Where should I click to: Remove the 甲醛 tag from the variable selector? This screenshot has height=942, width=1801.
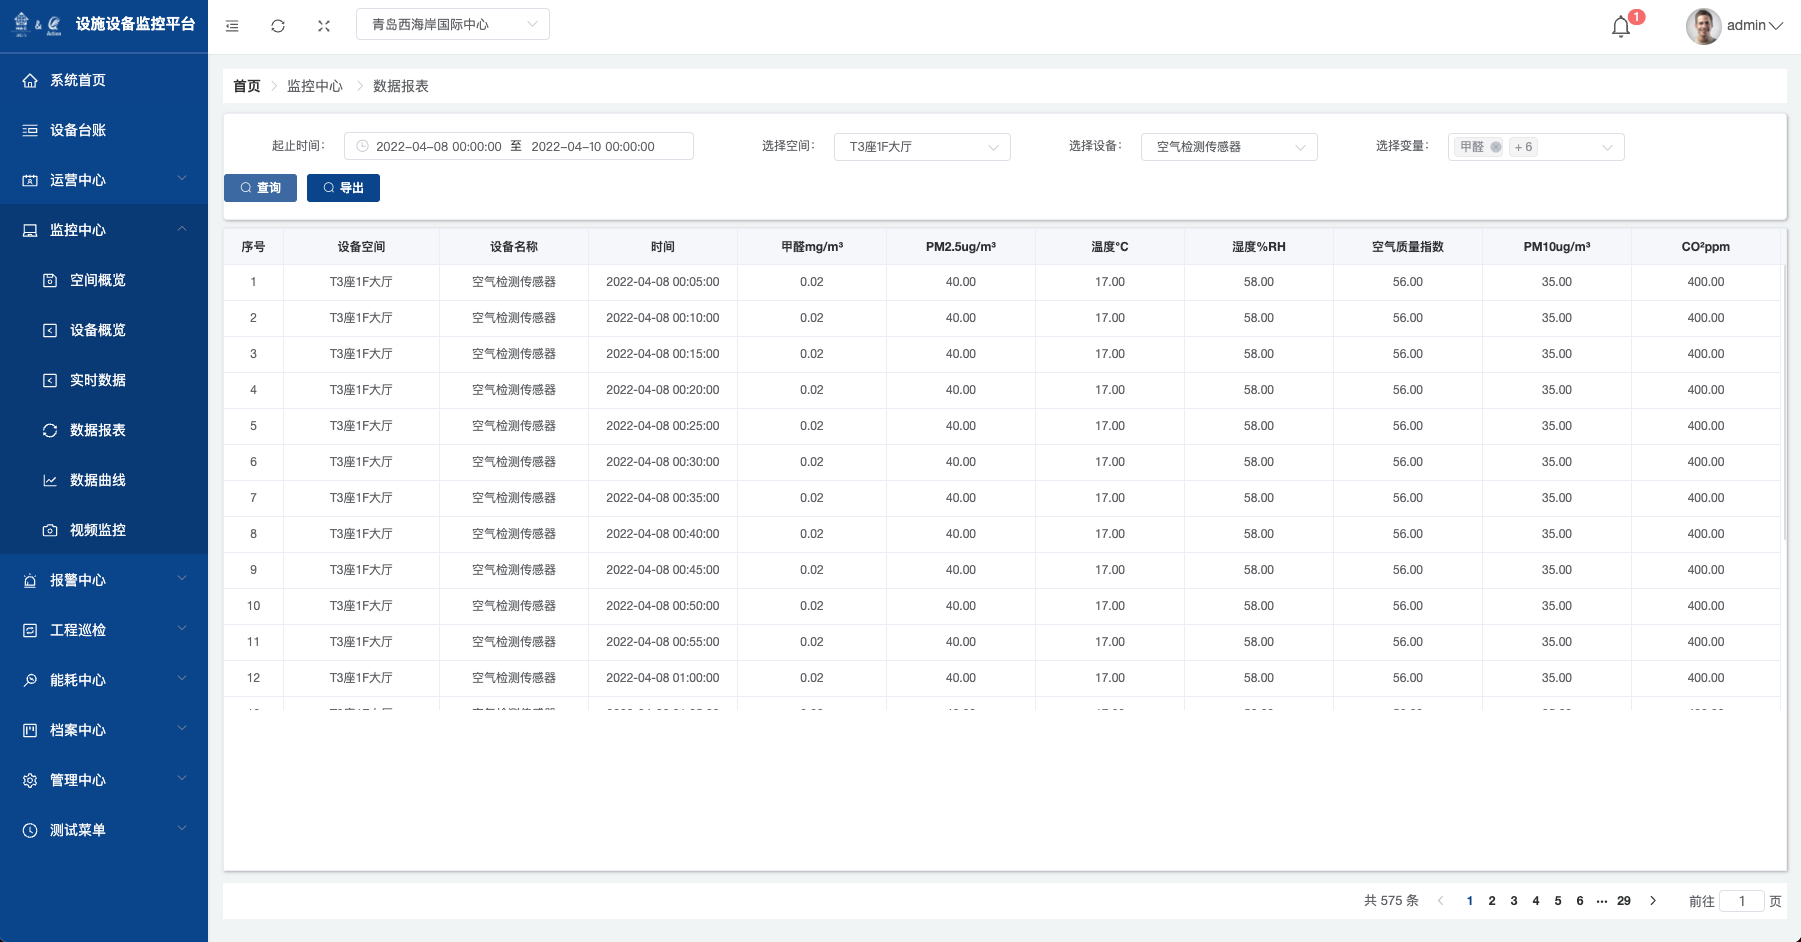pyautogui.click(x=1496, y=147)
